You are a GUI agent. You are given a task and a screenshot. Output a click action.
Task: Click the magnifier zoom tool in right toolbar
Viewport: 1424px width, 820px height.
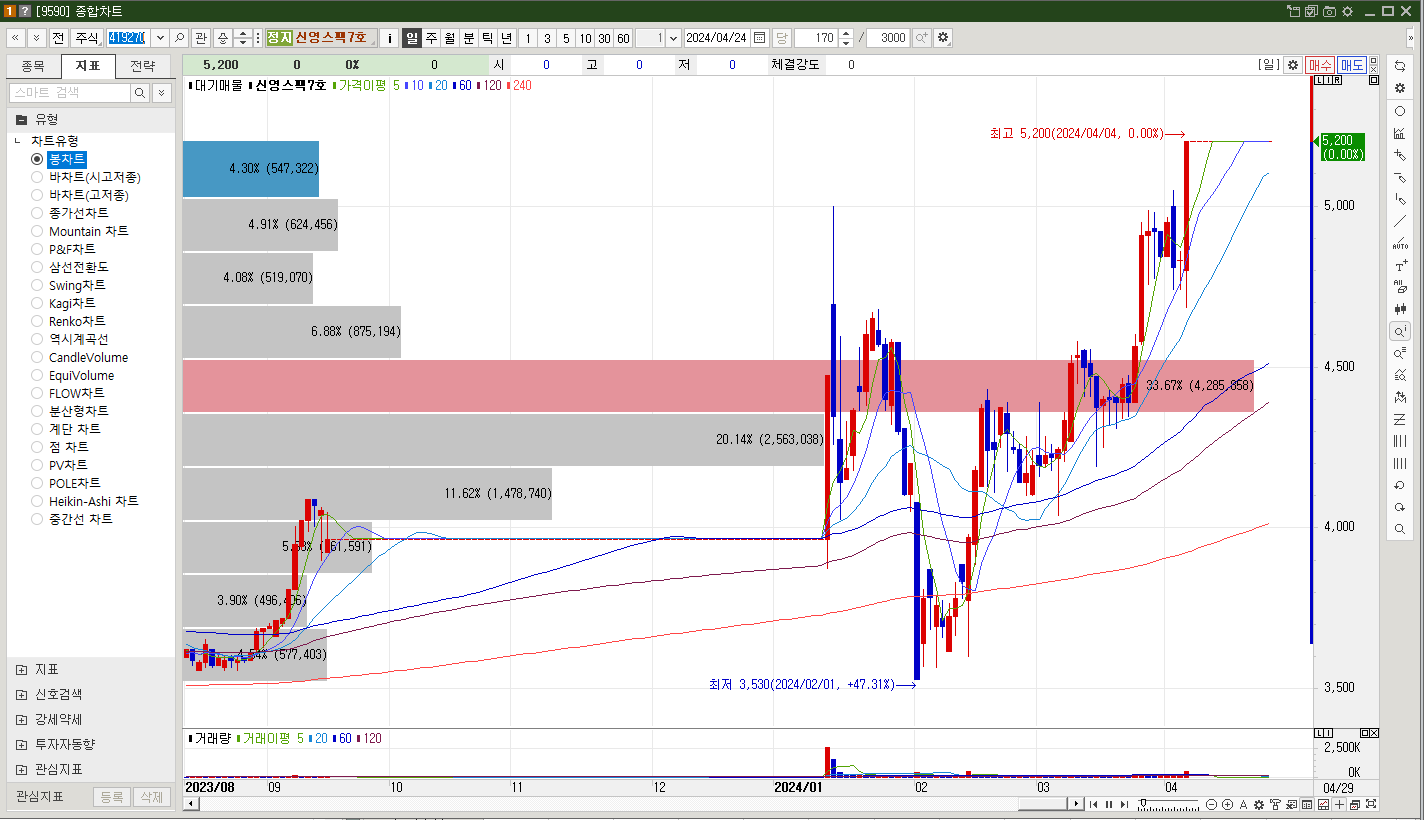click(x=1400, y=528)
